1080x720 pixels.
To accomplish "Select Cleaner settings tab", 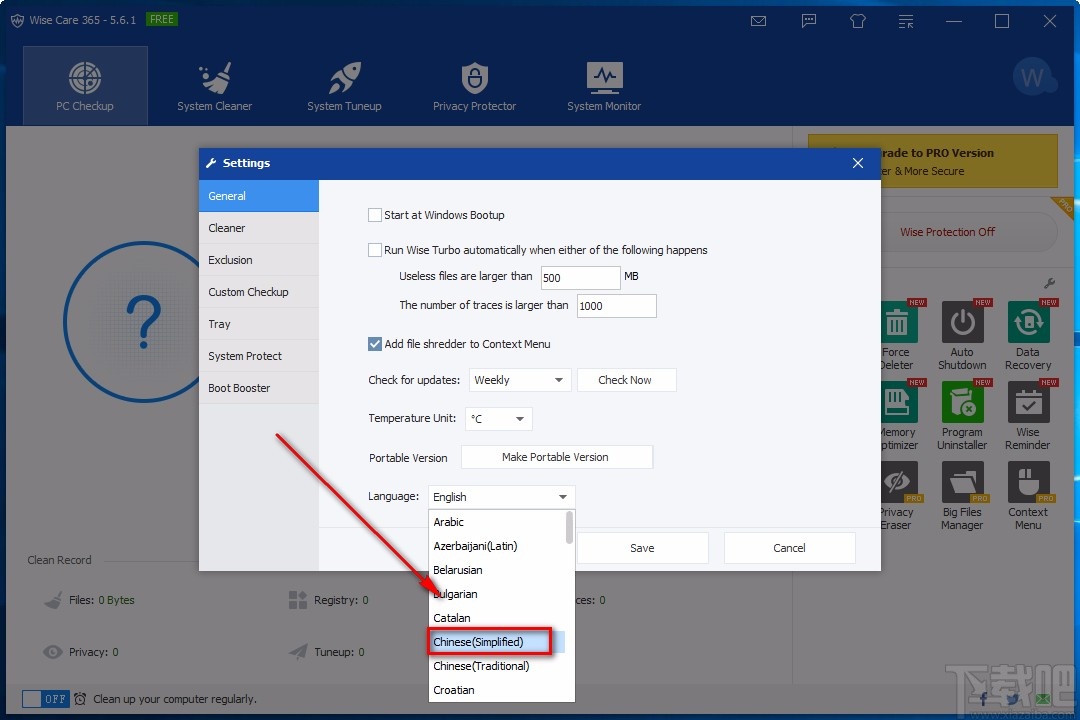I will 259,228.
